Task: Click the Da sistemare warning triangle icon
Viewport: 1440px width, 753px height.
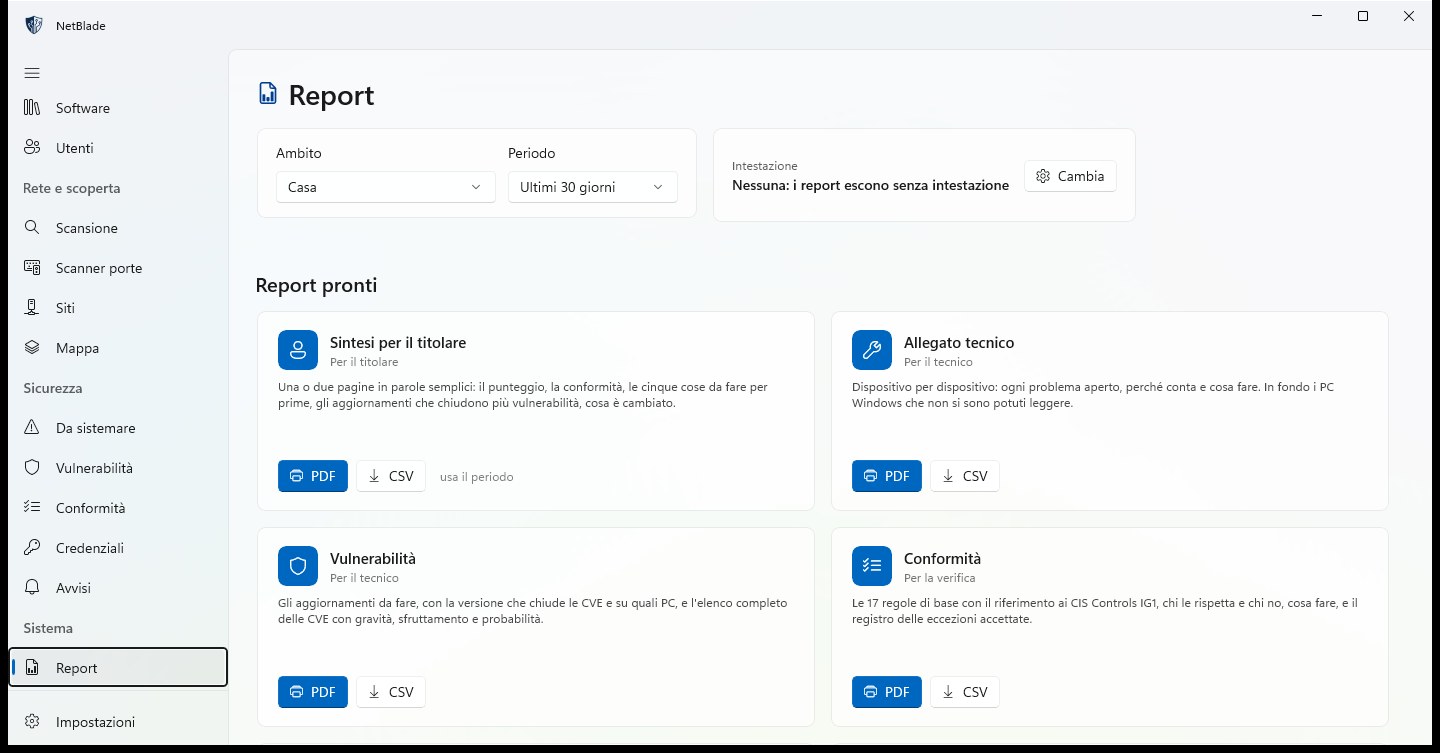Action: click(32, 428)
